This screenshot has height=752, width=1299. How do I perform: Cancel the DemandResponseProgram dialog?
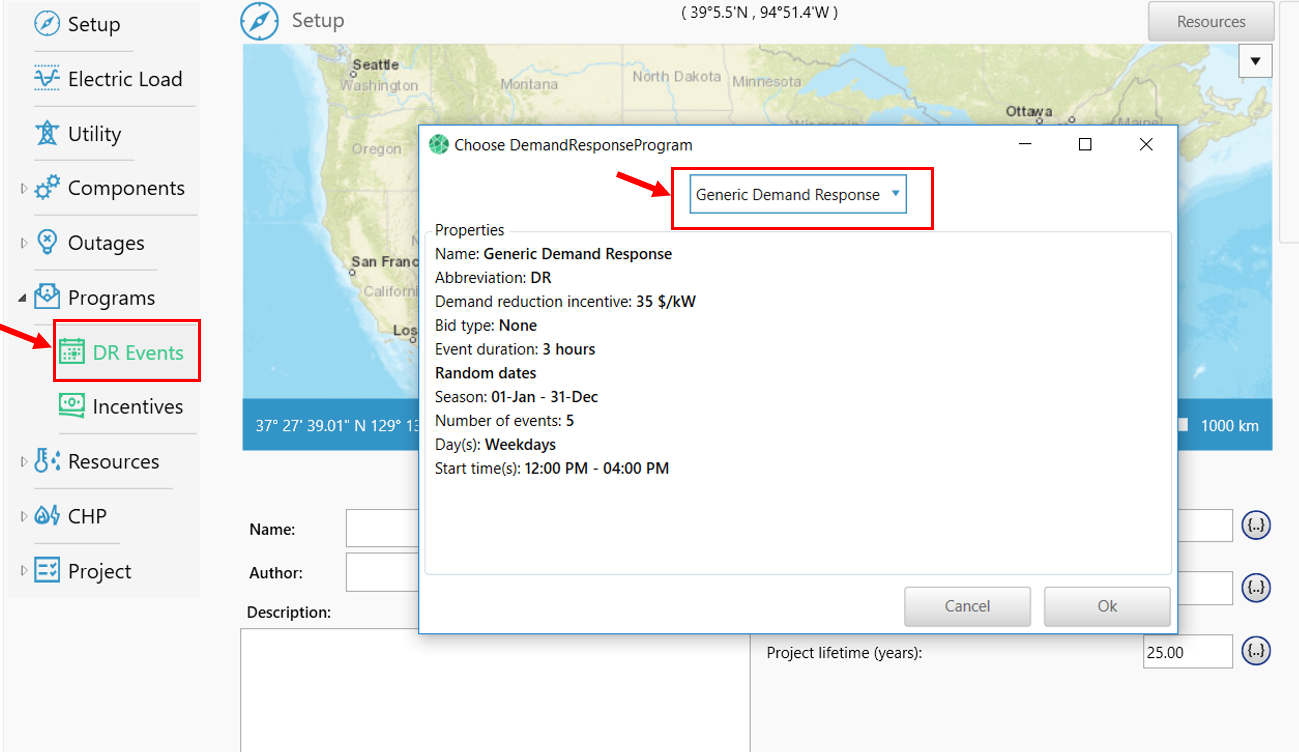click(967, 606)
